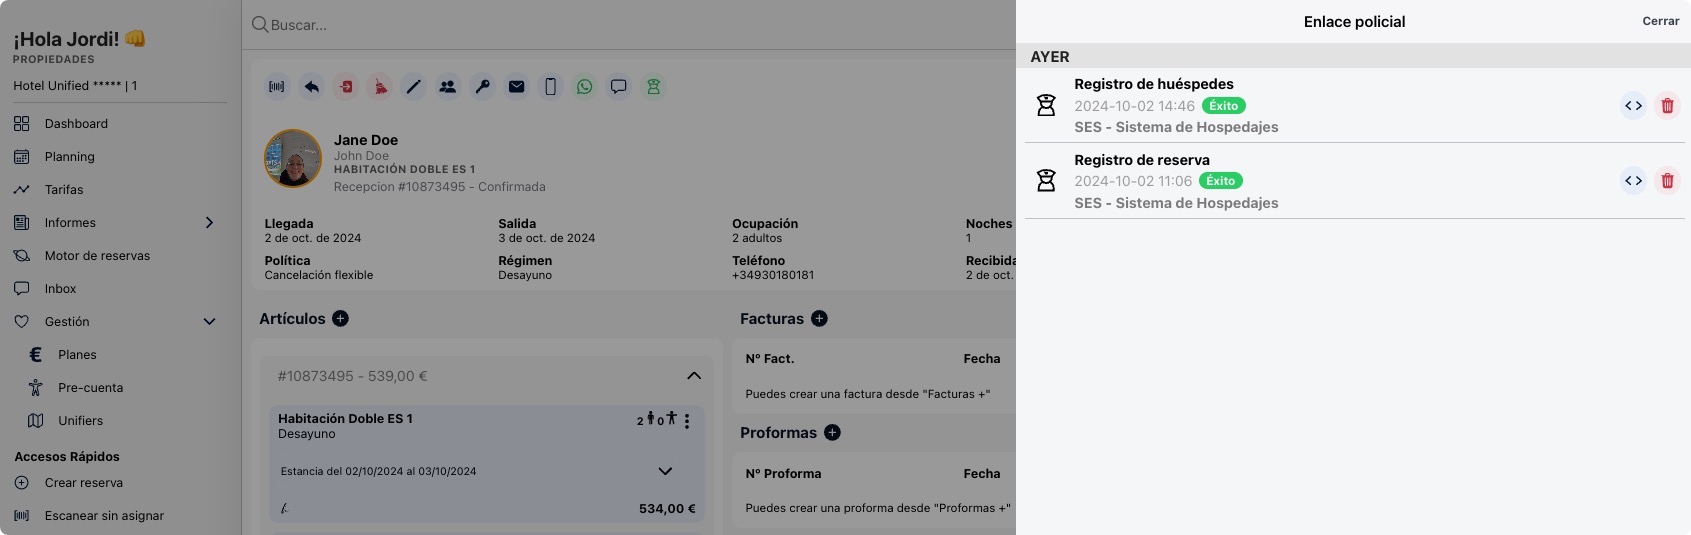Screen dimensions: 1691x535
Task: Collapse the #10873495 articles group
Action: point(694,376)
